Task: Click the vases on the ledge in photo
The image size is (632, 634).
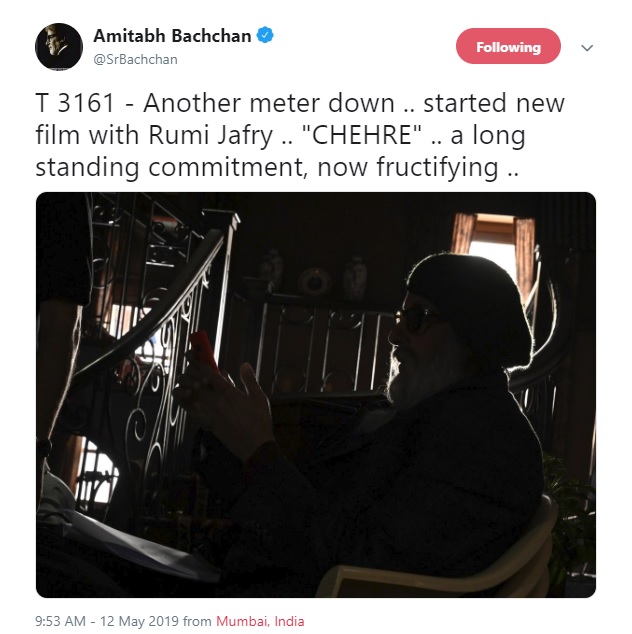Action: coord(313,275)
